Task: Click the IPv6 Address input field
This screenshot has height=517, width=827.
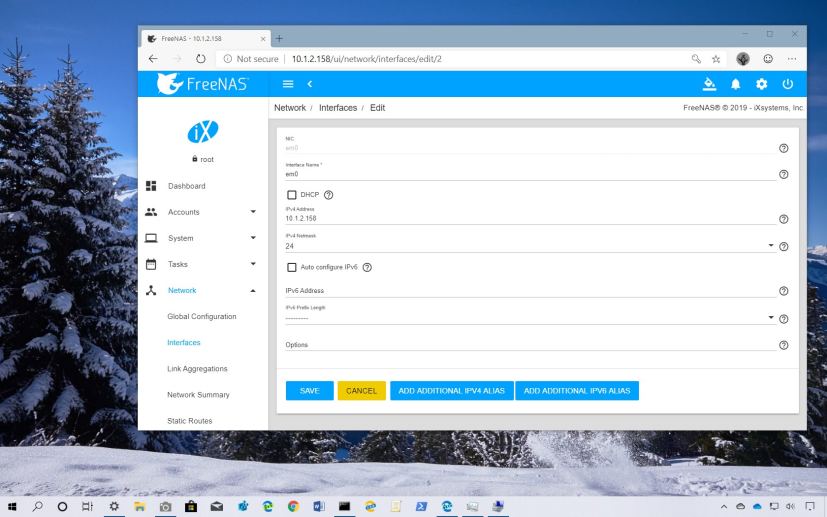Action: [x=531, y=291]
